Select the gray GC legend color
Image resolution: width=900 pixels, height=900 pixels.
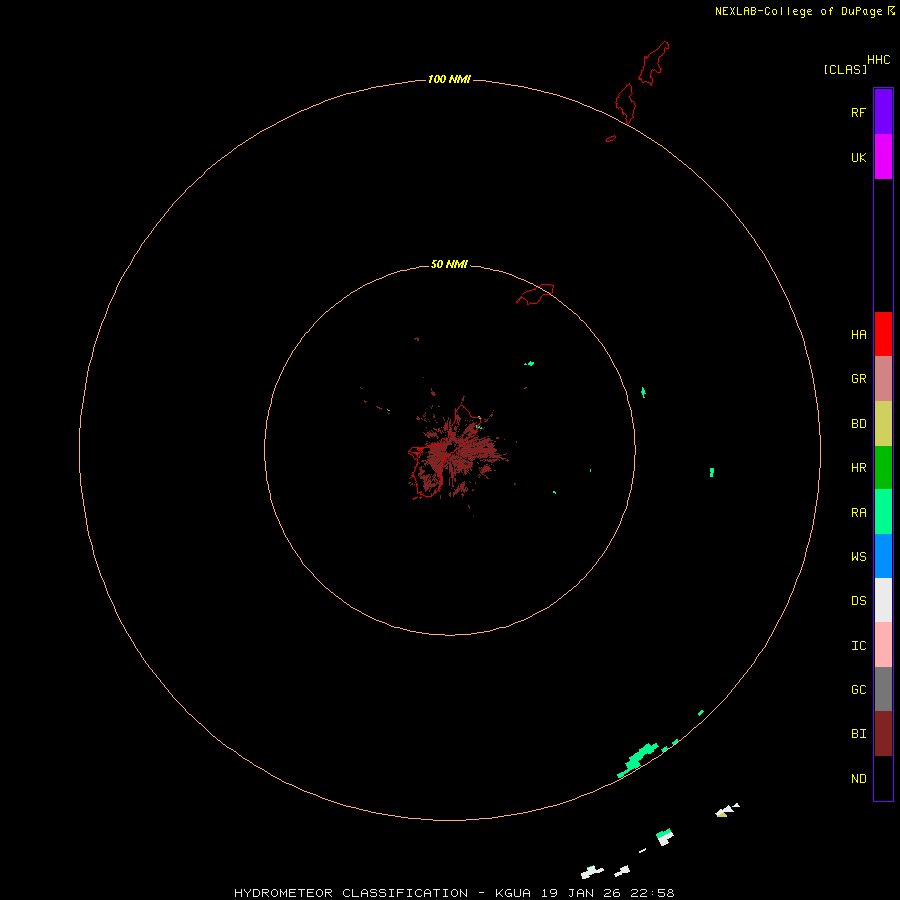(883, 689)
